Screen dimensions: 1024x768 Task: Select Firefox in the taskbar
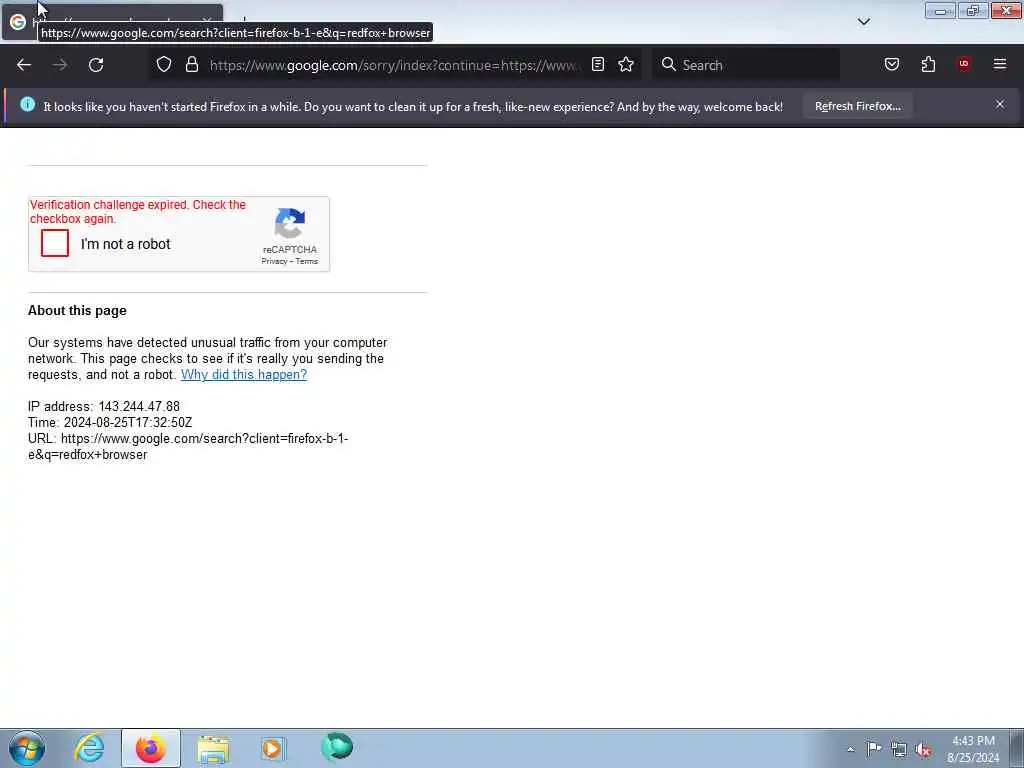[x=151, y=748]
